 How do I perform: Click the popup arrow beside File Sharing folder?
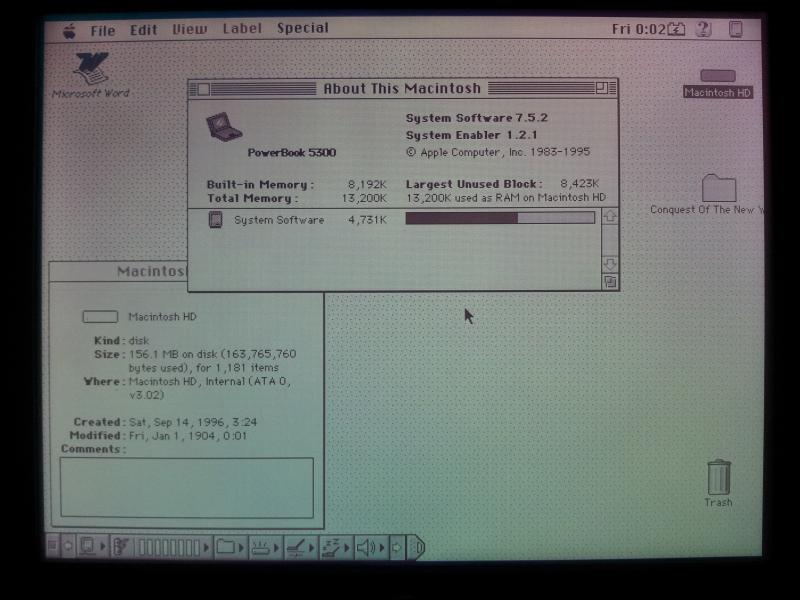(x=241, y=548)
